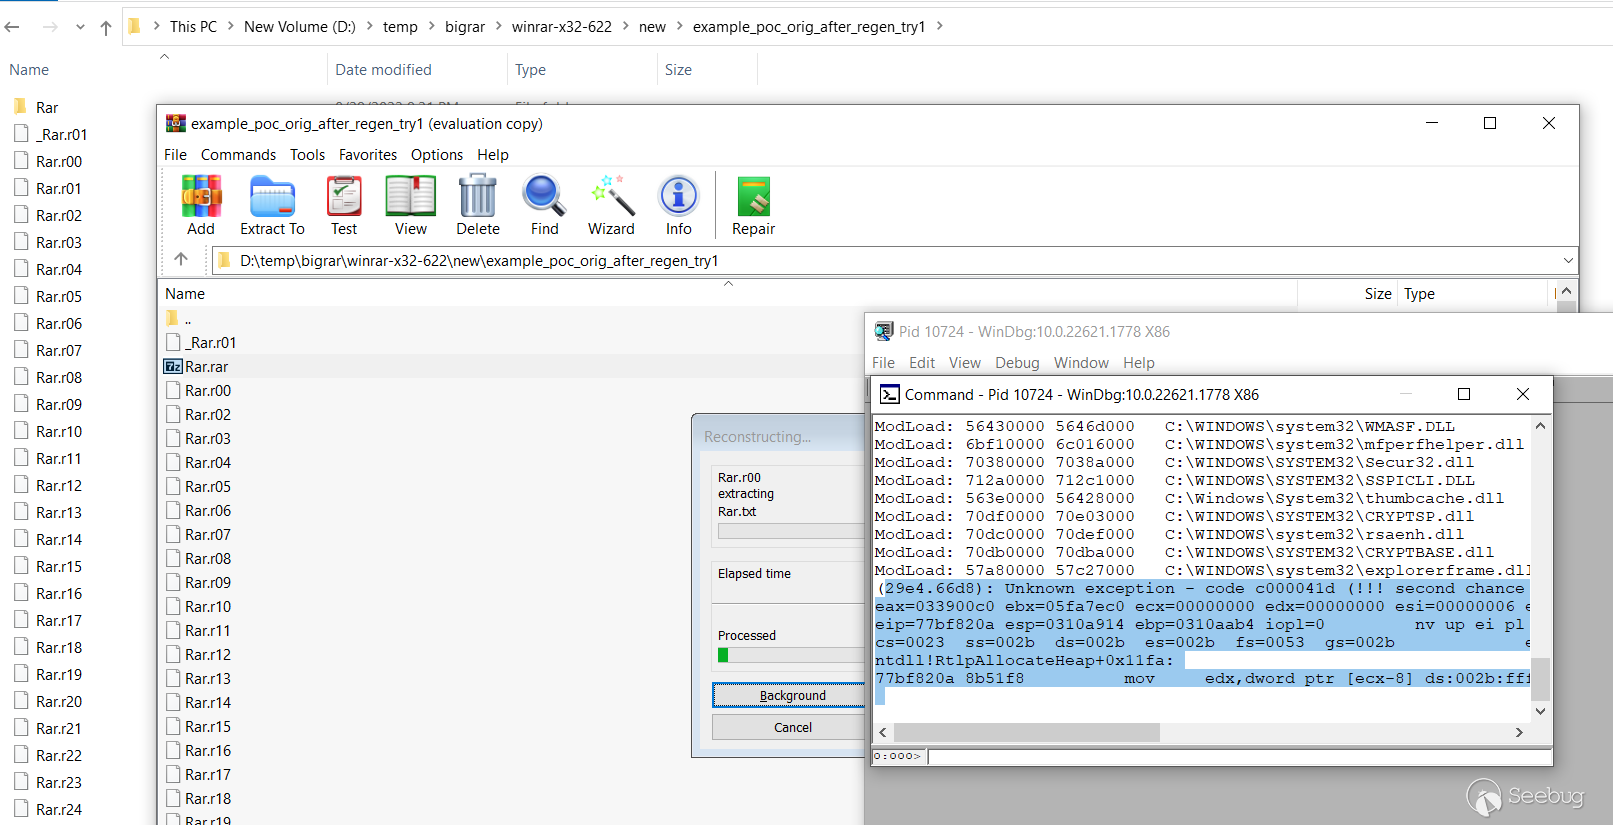Run the Test archive tool
The height and width of the screenshot is (825, 1613).
click(344, 197)
